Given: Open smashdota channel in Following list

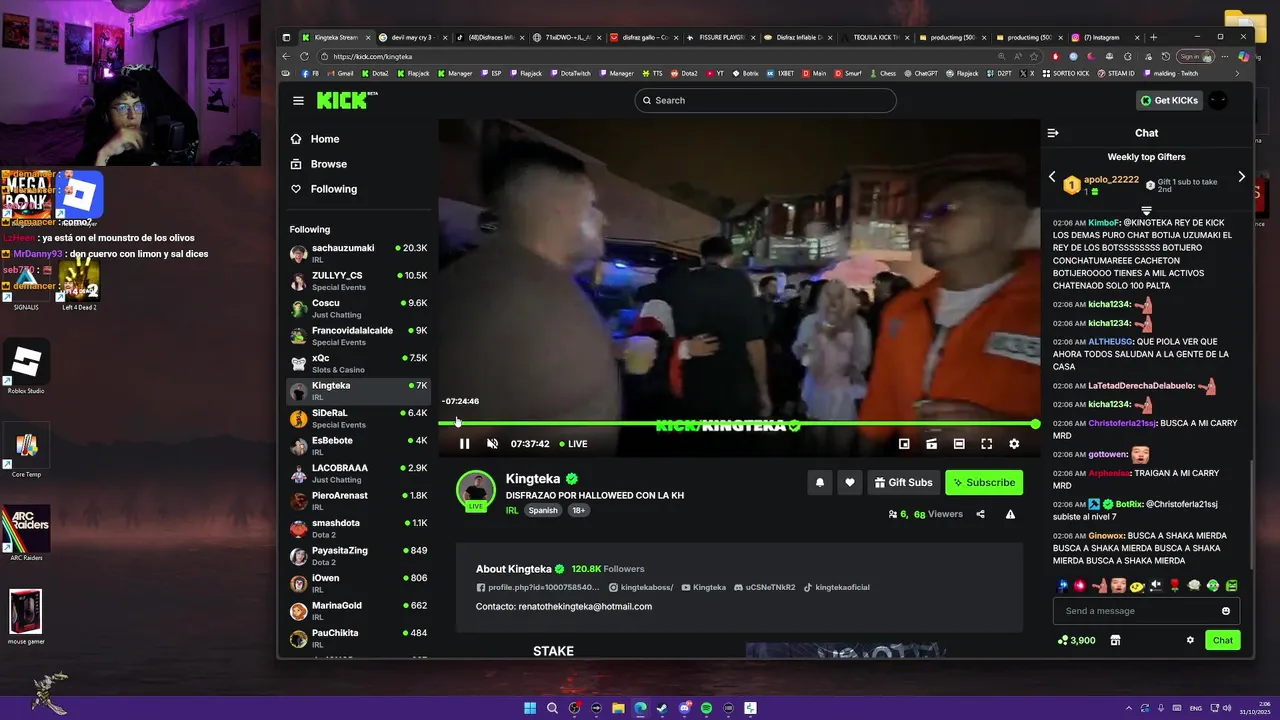Looking at the screenshot, I should pos(359,528).
